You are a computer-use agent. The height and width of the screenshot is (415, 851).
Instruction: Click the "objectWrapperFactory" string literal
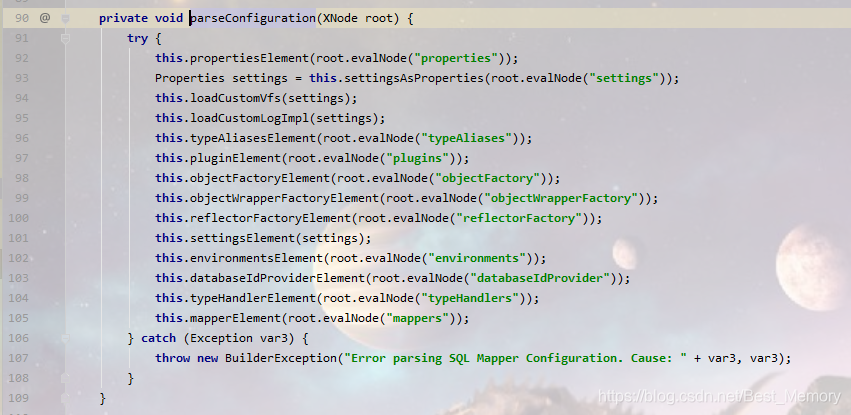(x=561, y=198)
